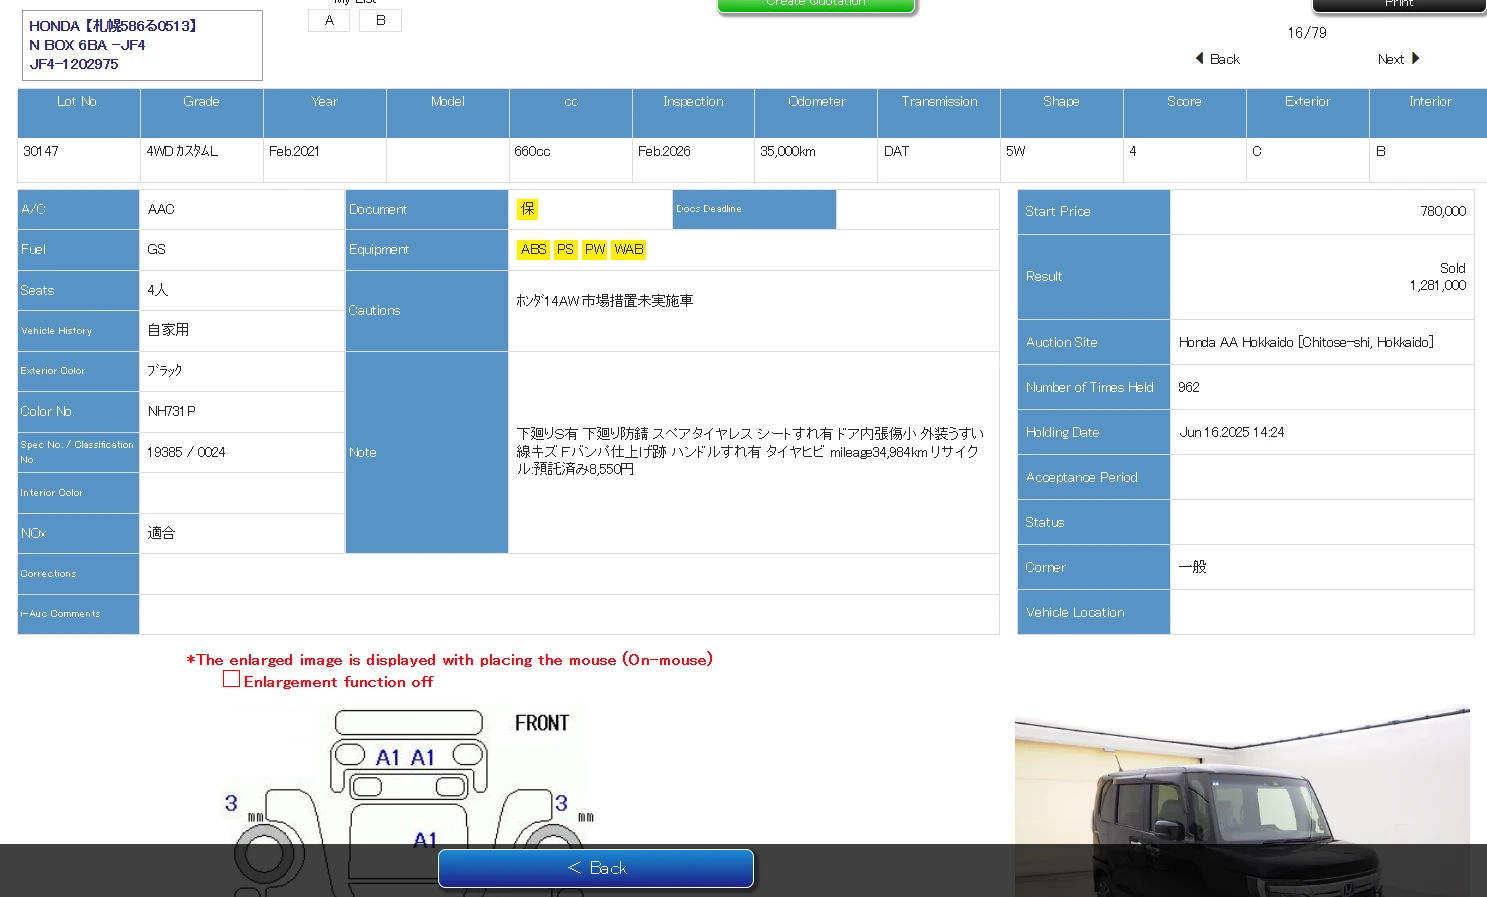Image resolution: width=1487 pixels, height=897 pixels.
Task: Click the yellow WAB equipment badge
Action: [629, 250]
